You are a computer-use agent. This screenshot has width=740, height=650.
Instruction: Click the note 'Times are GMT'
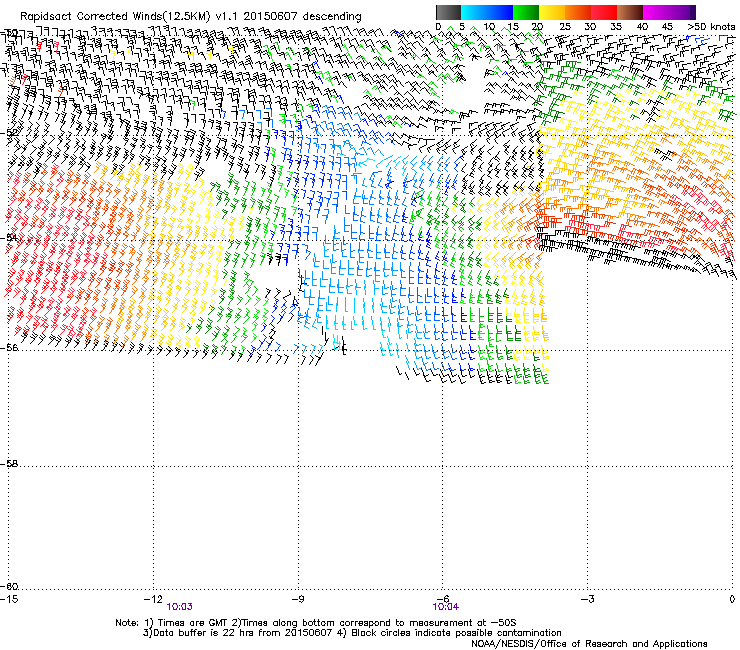click(191, 622)
